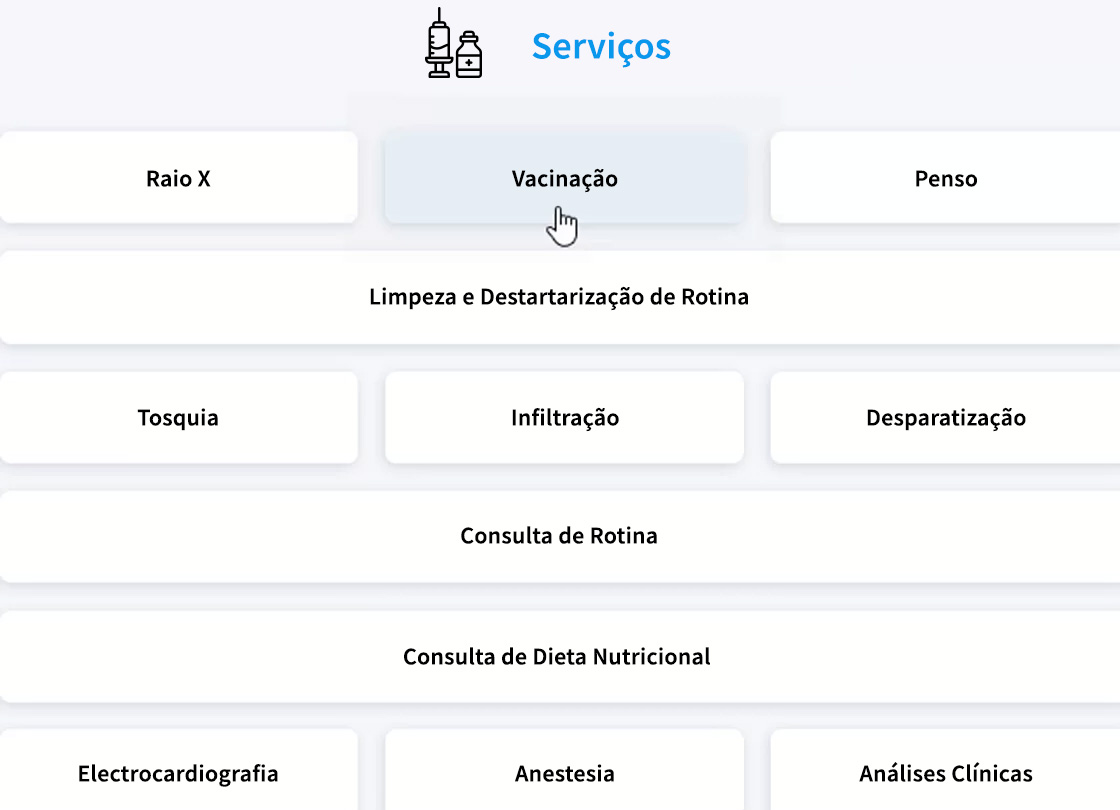Deselect the highlighted Vacinação service
Image resolution: width=1120 pixels, height=810 pixels.
[564, 178]
